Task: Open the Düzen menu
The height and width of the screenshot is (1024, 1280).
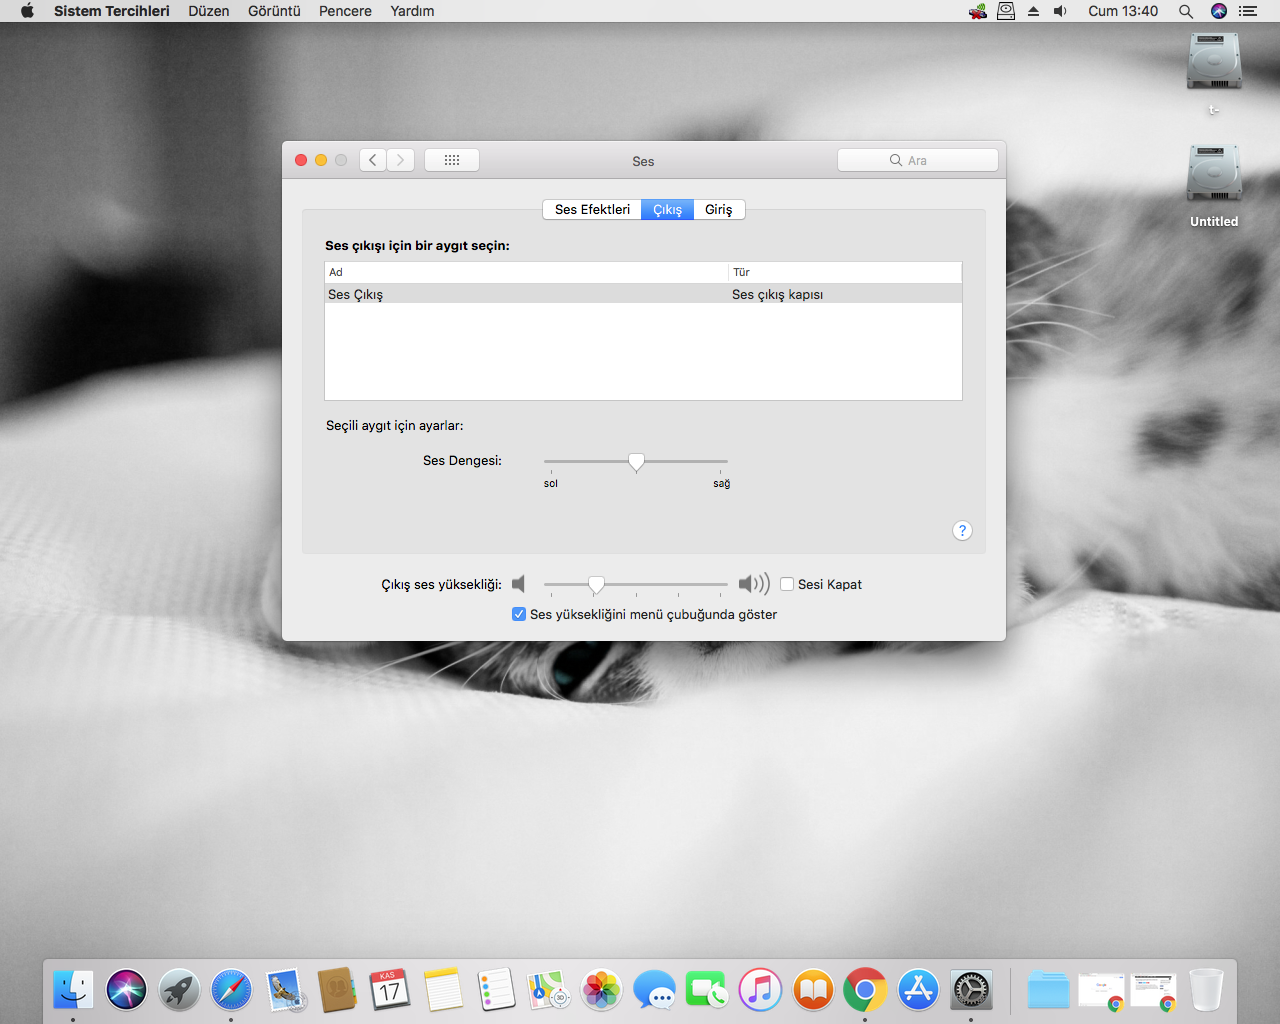Action: 209,11
